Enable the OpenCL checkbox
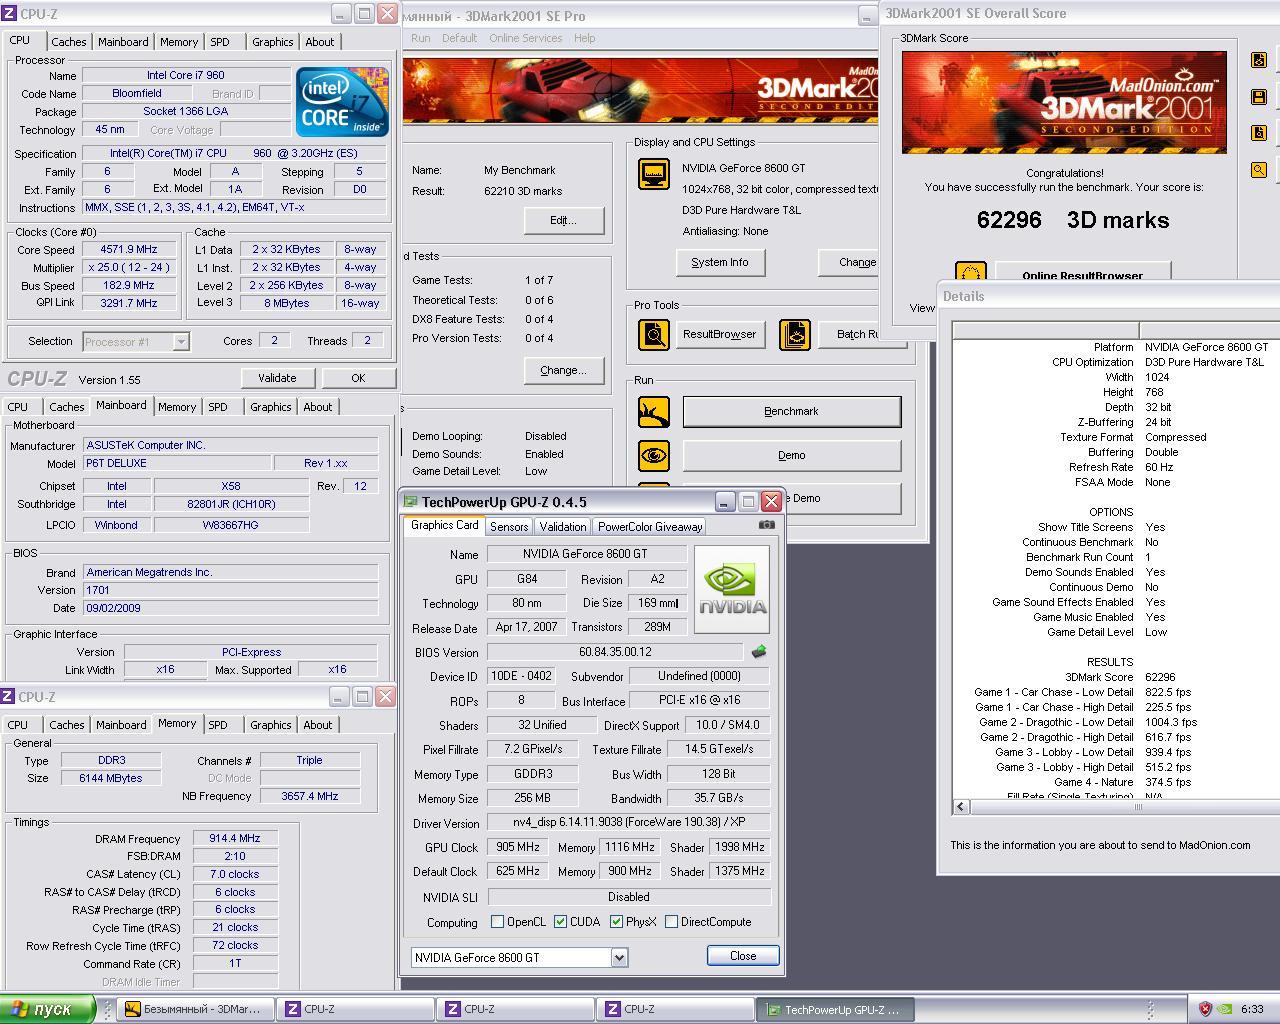The height and width of the screenshot is (1024, 1280). coord(497,922)
